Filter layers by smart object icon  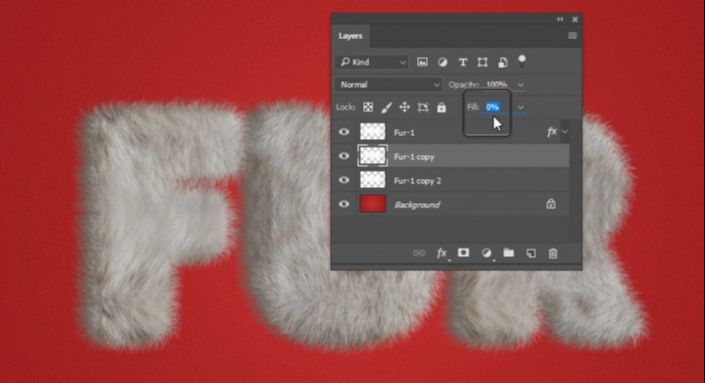click(x=503, y=62)
